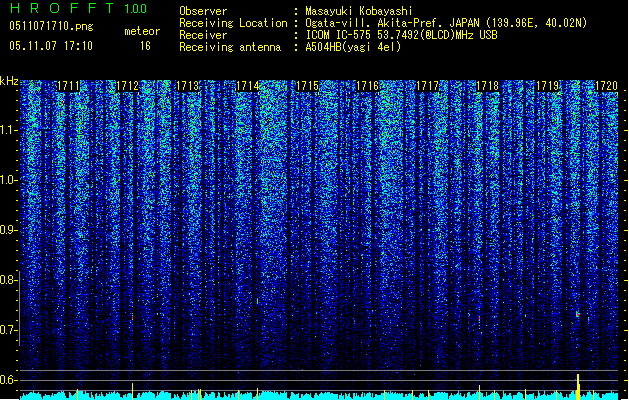629x400 pixels.
Task: Click the 1711 time marker
Action: (x=68, y=86)
